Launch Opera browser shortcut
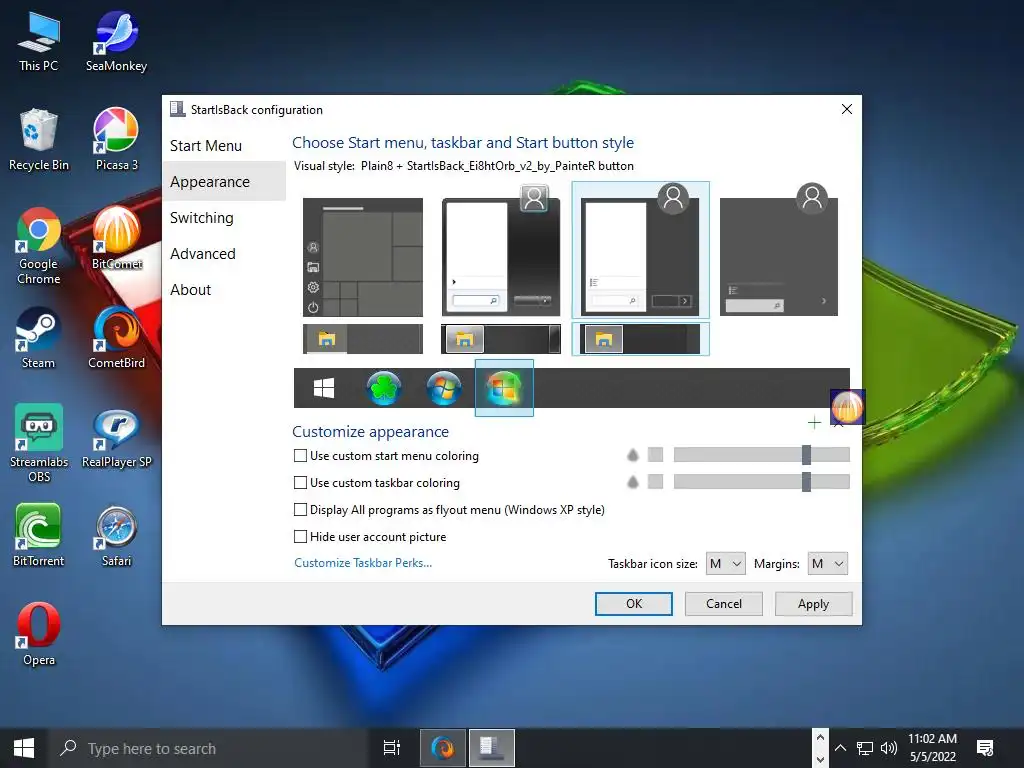Image resolution: width=1024 pixels, height=768 pixels. pyautogui.click(x=39, y=635)
